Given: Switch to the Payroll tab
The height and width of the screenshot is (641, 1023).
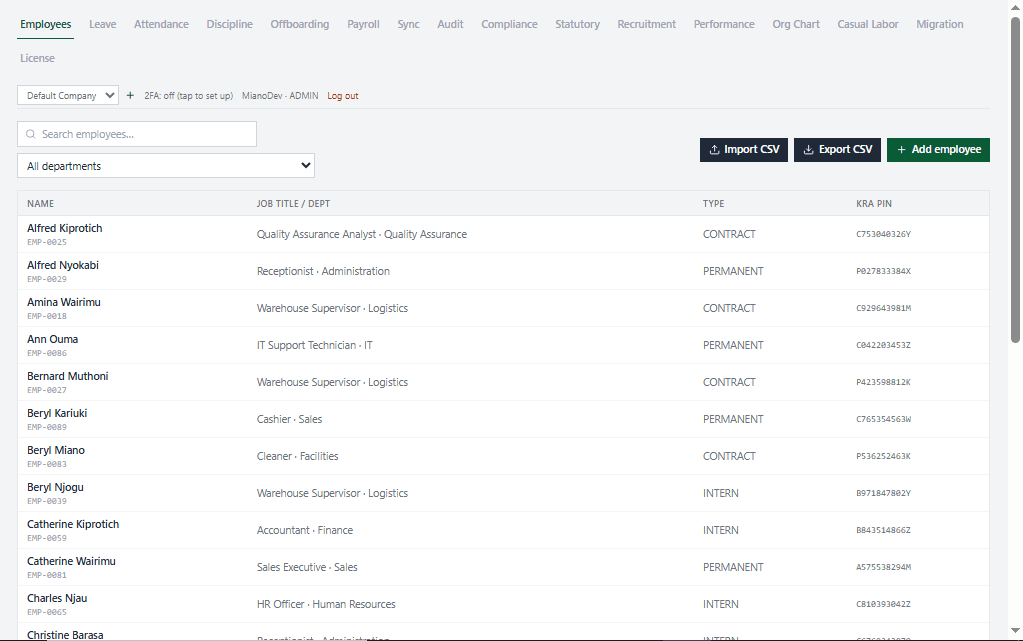Looking at the screenshot, I should [363, 24].
